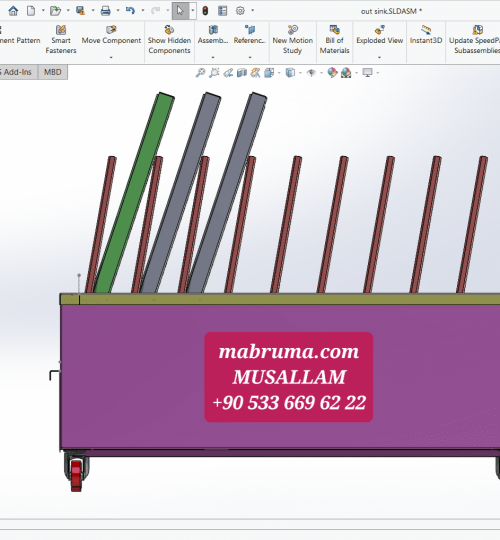This screenshot has height=540, width=500.
Task: Click the Rebuild traffic light icon
Action: (x=205, y=11)
